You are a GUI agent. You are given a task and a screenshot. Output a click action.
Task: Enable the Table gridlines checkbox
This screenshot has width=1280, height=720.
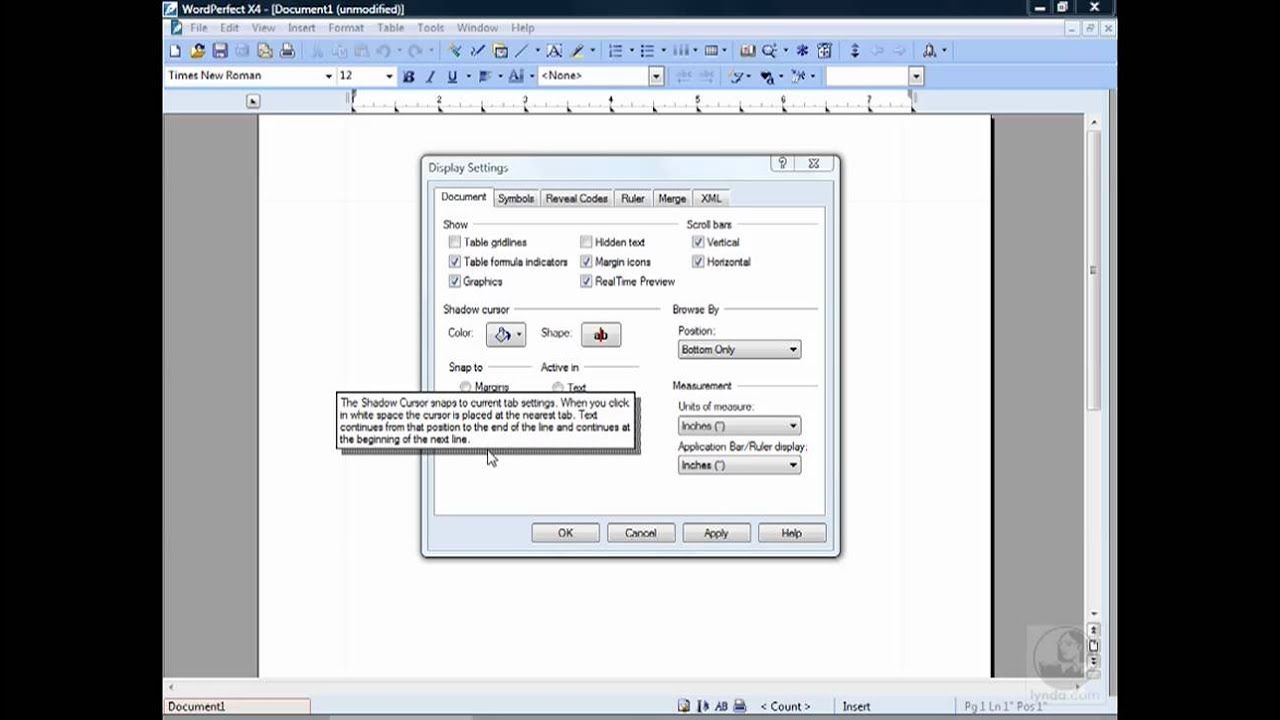(x=455, y=242)
